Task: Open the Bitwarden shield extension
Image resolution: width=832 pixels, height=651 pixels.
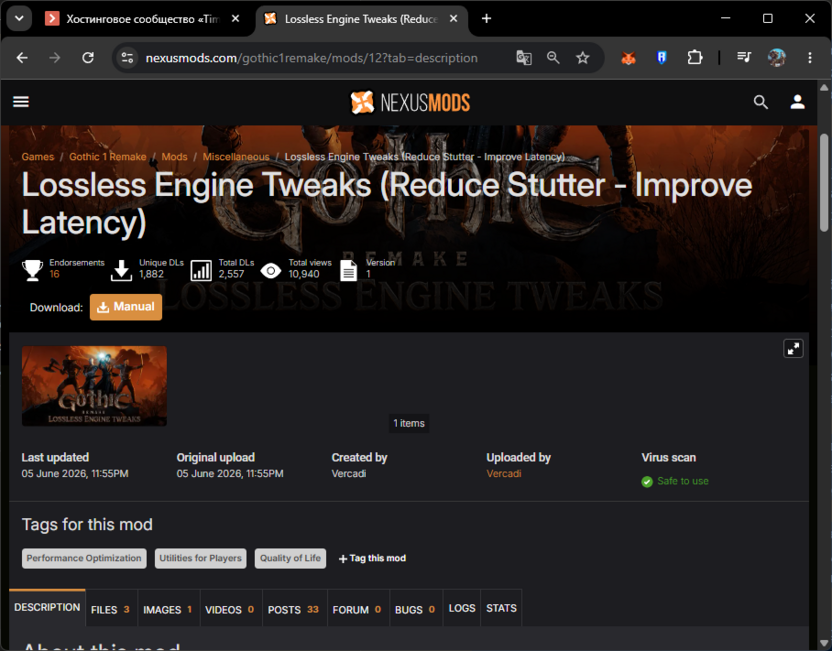Action: [662, 58]
